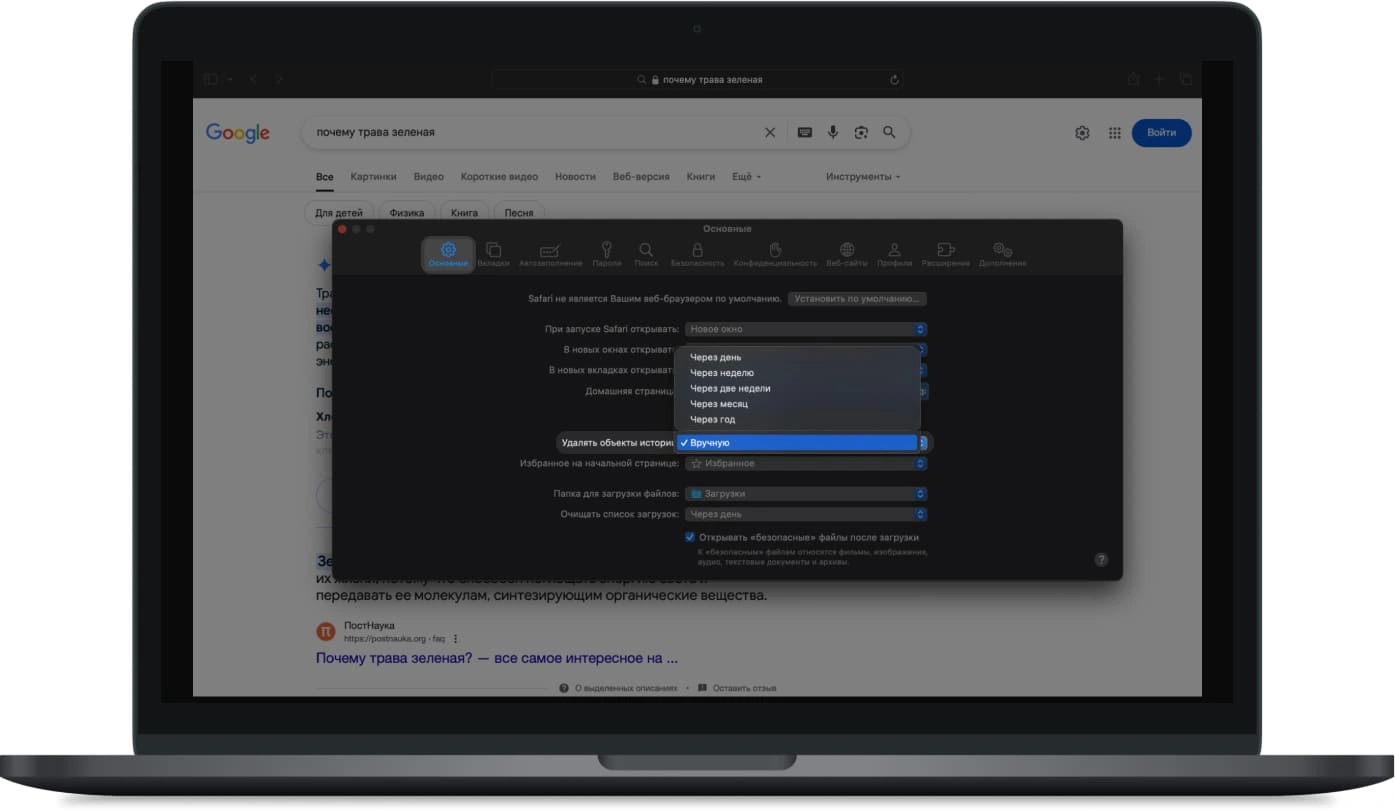
Task: Expand the Google Инструменты menu
Action: 863,177
